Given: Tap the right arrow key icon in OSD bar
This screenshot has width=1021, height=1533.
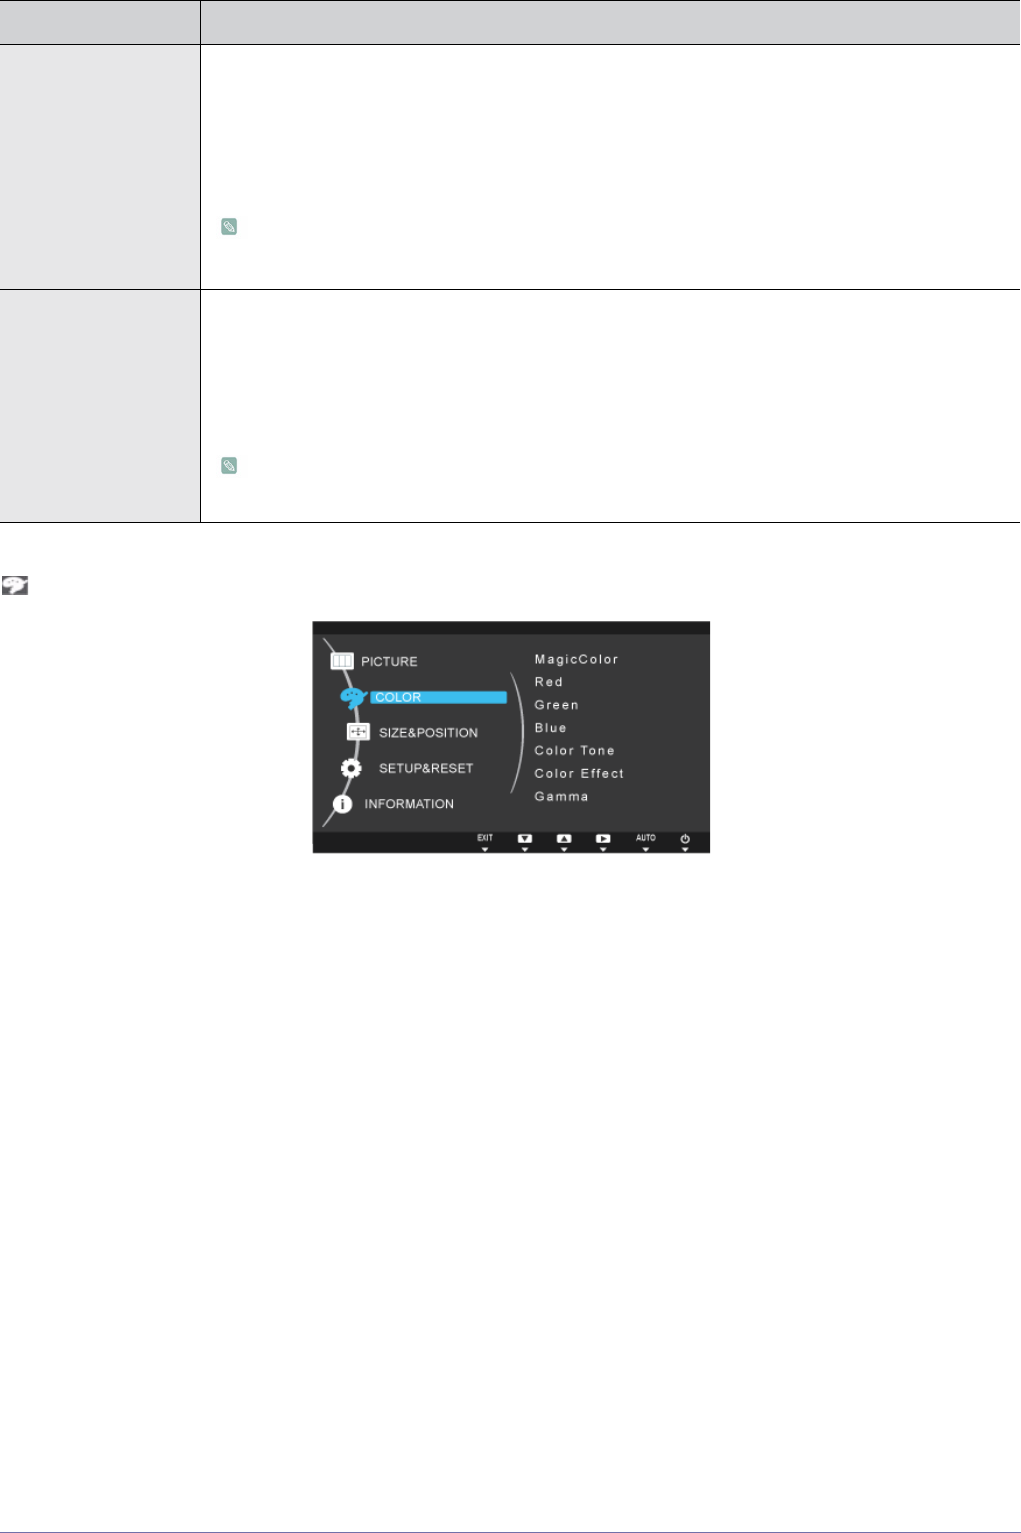Looking at the screenshot, I should point(603,839).
